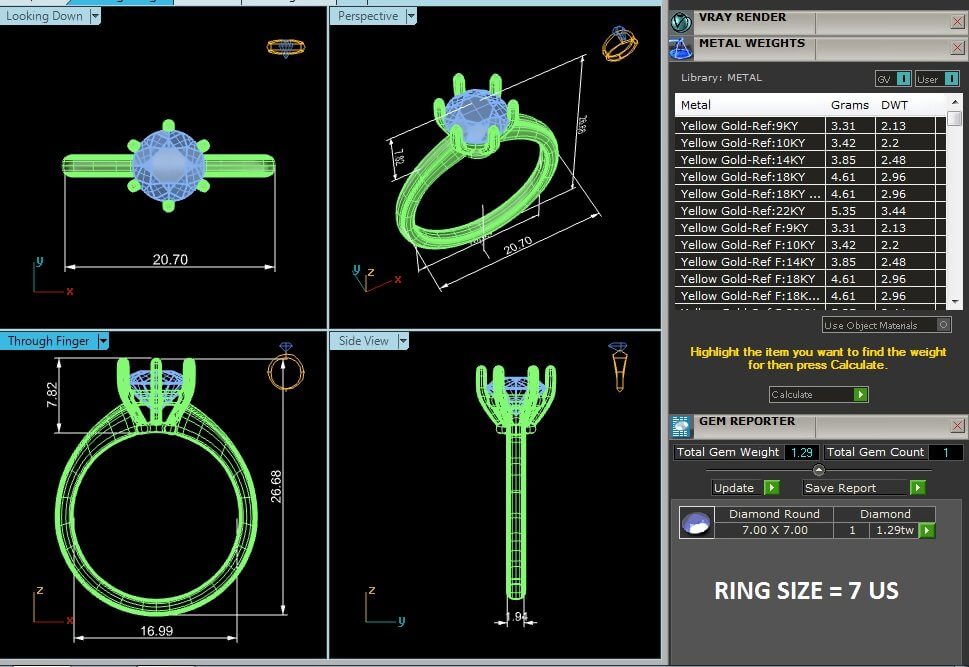Click the VRay Render panel icon
The height and width of the screenshot is (667, 969).
pos(681,21)
